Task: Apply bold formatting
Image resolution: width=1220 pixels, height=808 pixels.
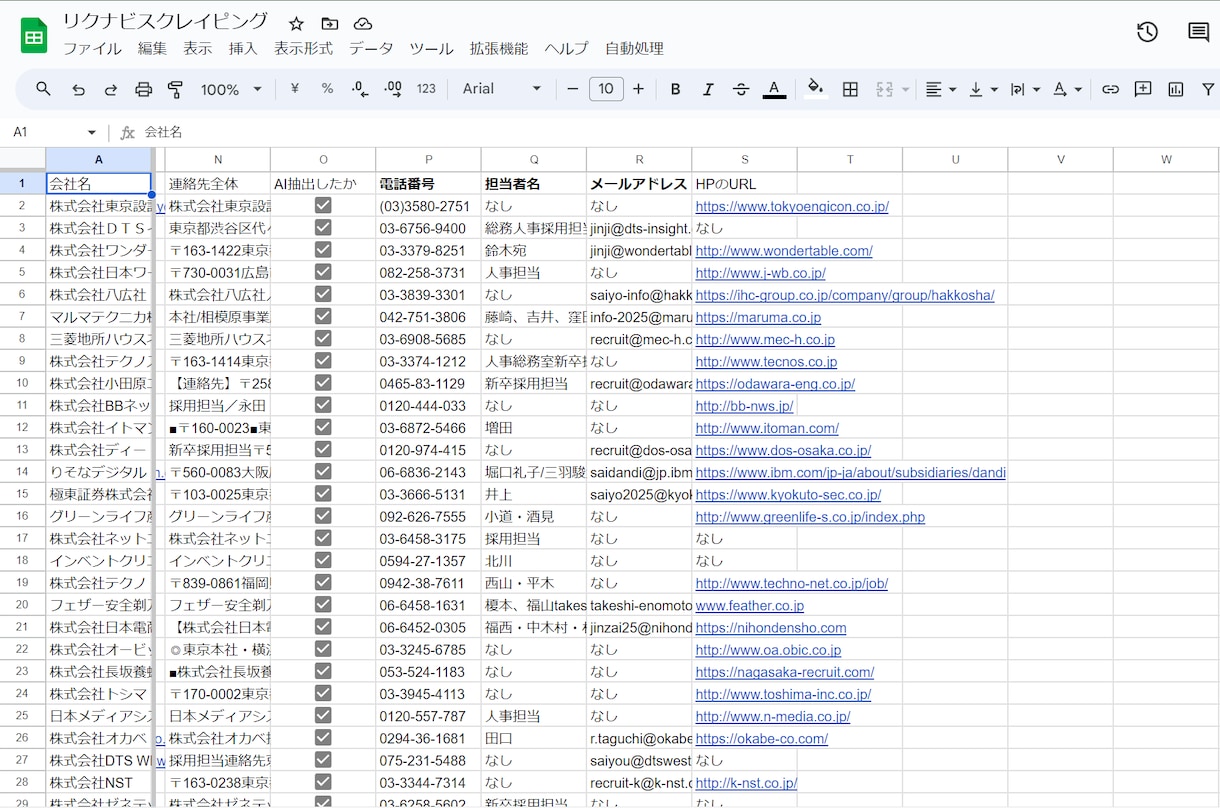Action: coord(675,89)
